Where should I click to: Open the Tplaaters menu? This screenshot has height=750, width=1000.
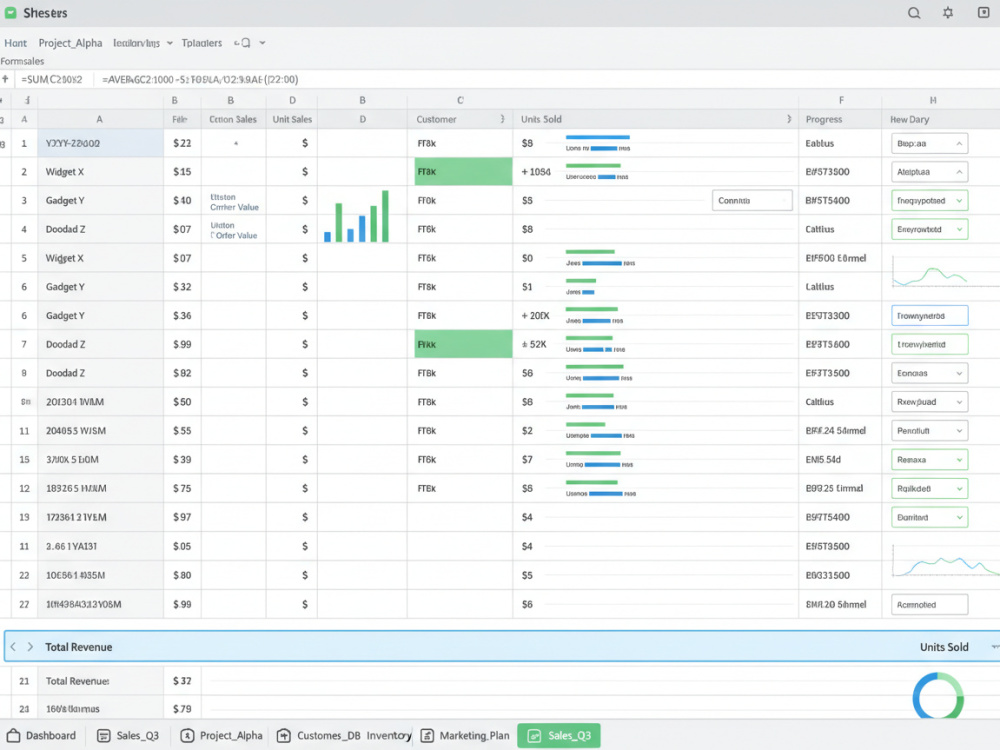pyautogui.click(x=202, y=43)
